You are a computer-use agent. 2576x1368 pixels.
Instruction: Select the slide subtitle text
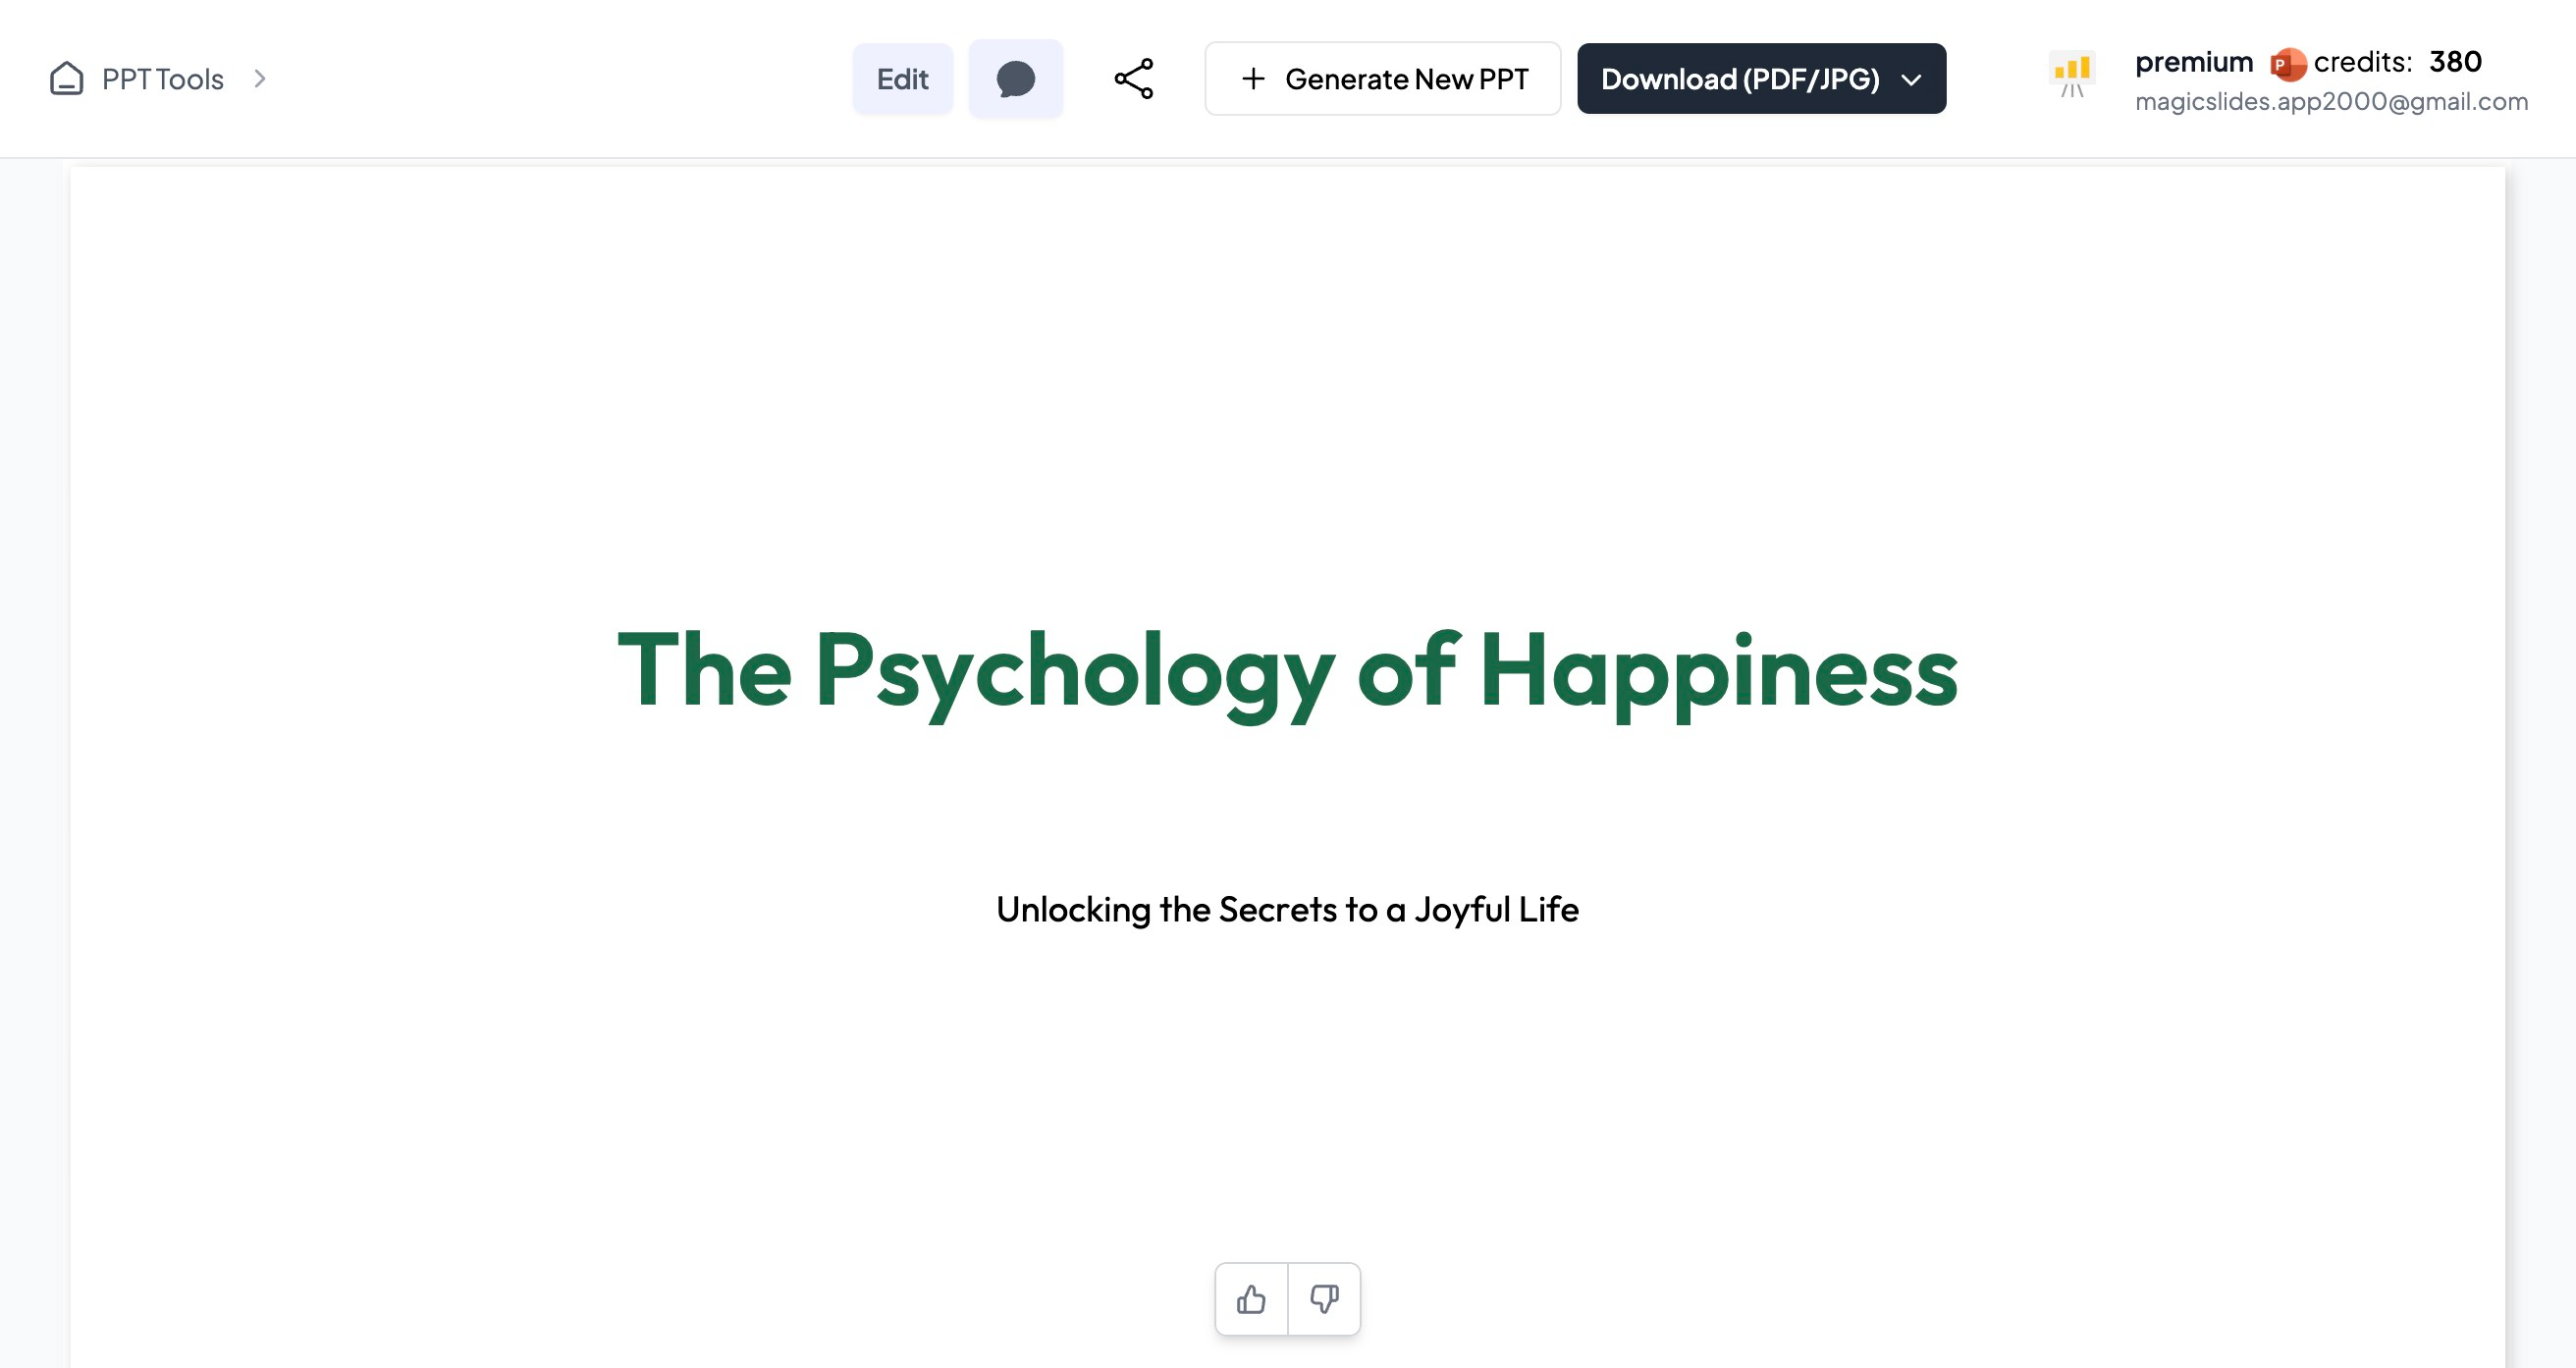coord(1287,909)
